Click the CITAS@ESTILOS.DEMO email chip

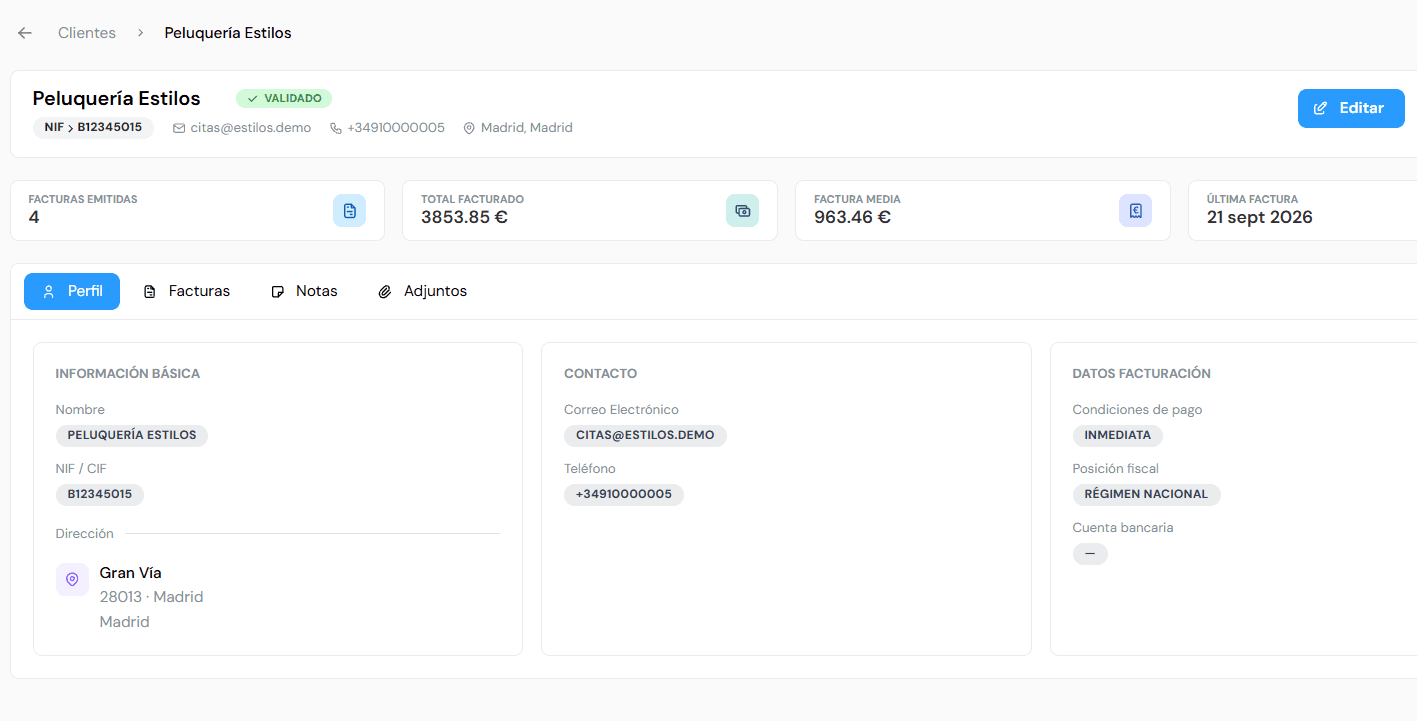[x=645, y=436]
